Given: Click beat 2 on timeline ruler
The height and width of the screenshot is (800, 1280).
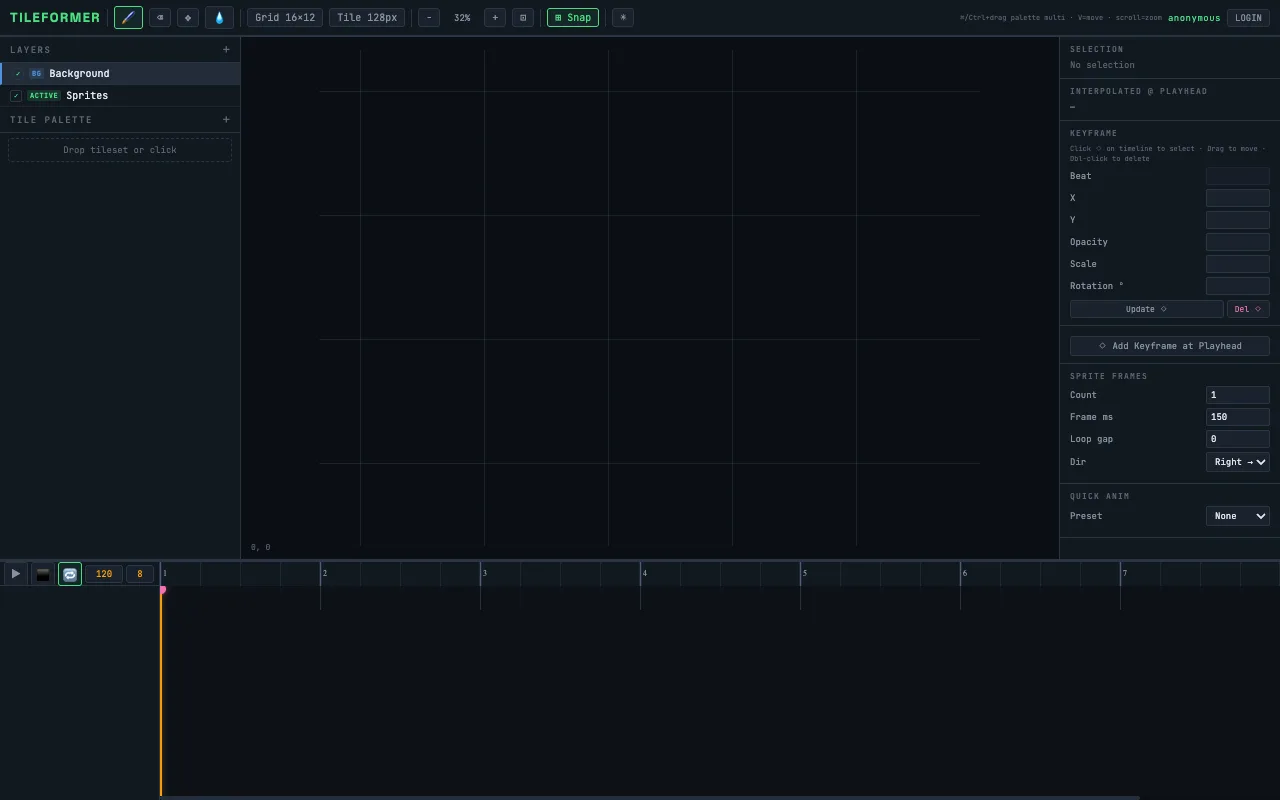Looking at the screenshot, I should [325, 573].
